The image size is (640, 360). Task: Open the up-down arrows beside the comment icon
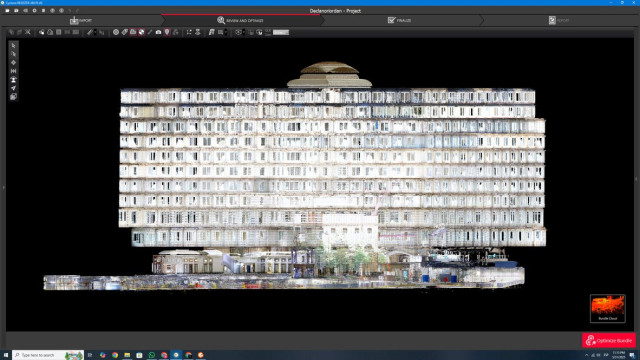pyautogui.click(x=226, y=32)
